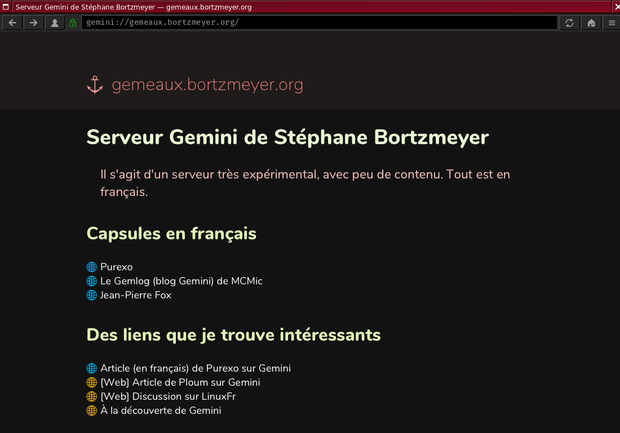Open [Web] Discussion sur LinuxFr
This screenshot has height=433, width=620.
168,397
